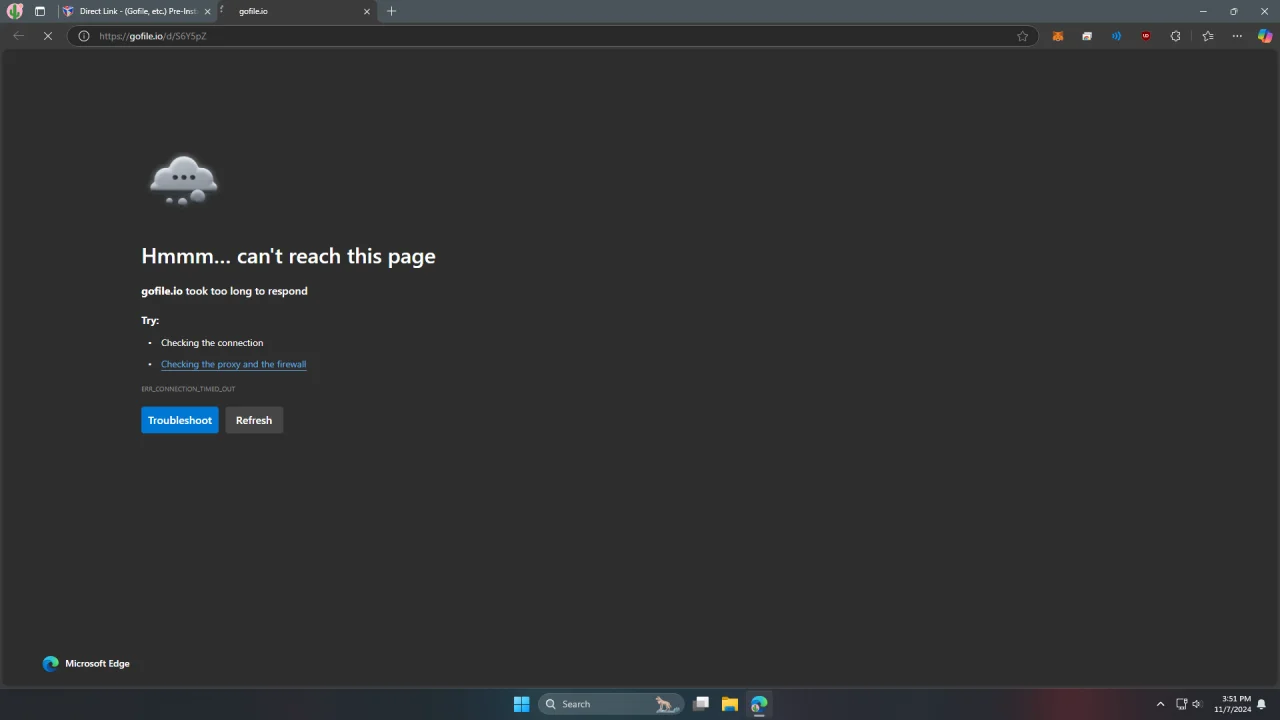Close the Direct Link tab
Viewport: 1280px width, 720px height.
pyautogui.click(x=207, y=11)
